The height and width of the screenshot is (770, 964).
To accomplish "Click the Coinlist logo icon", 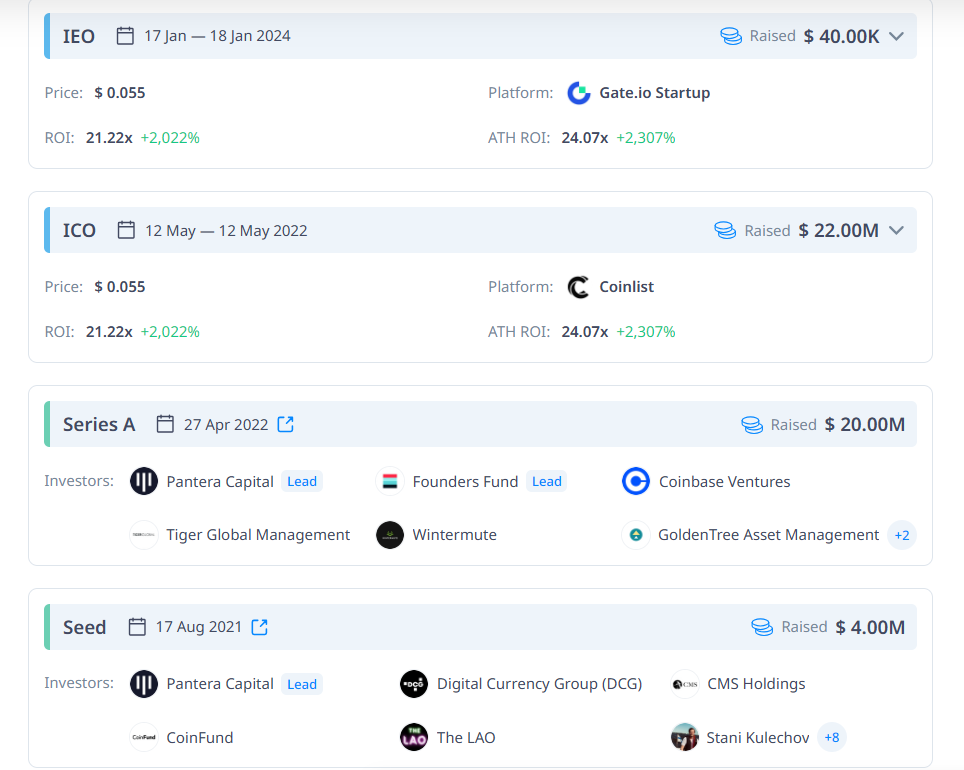I will [x=579, y=287].
